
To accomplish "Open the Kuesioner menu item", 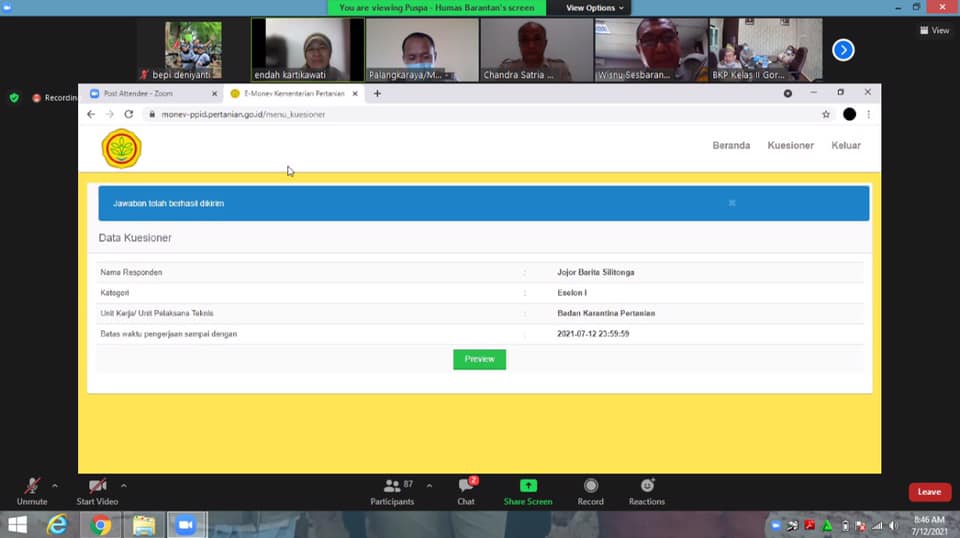I will click(790, 146).
